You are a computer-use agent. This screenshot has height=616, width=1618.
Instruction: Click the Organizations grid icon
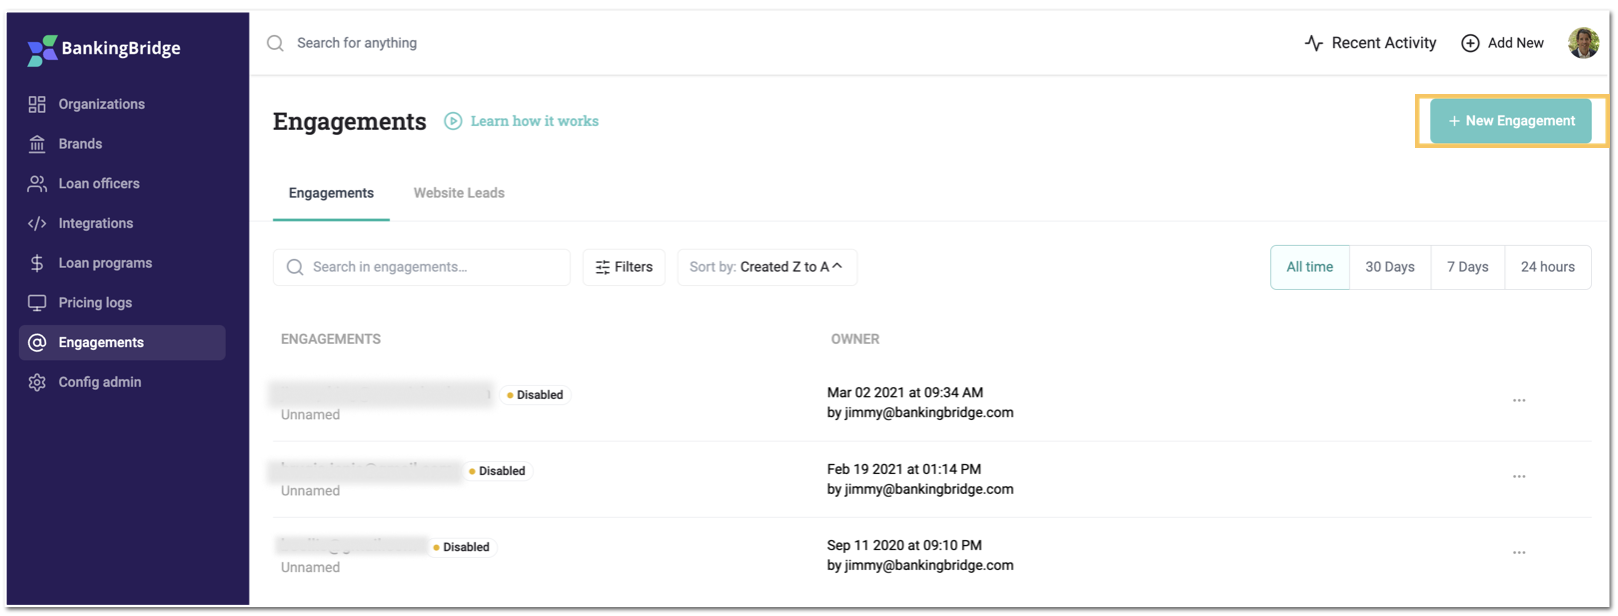coord(37,104)
